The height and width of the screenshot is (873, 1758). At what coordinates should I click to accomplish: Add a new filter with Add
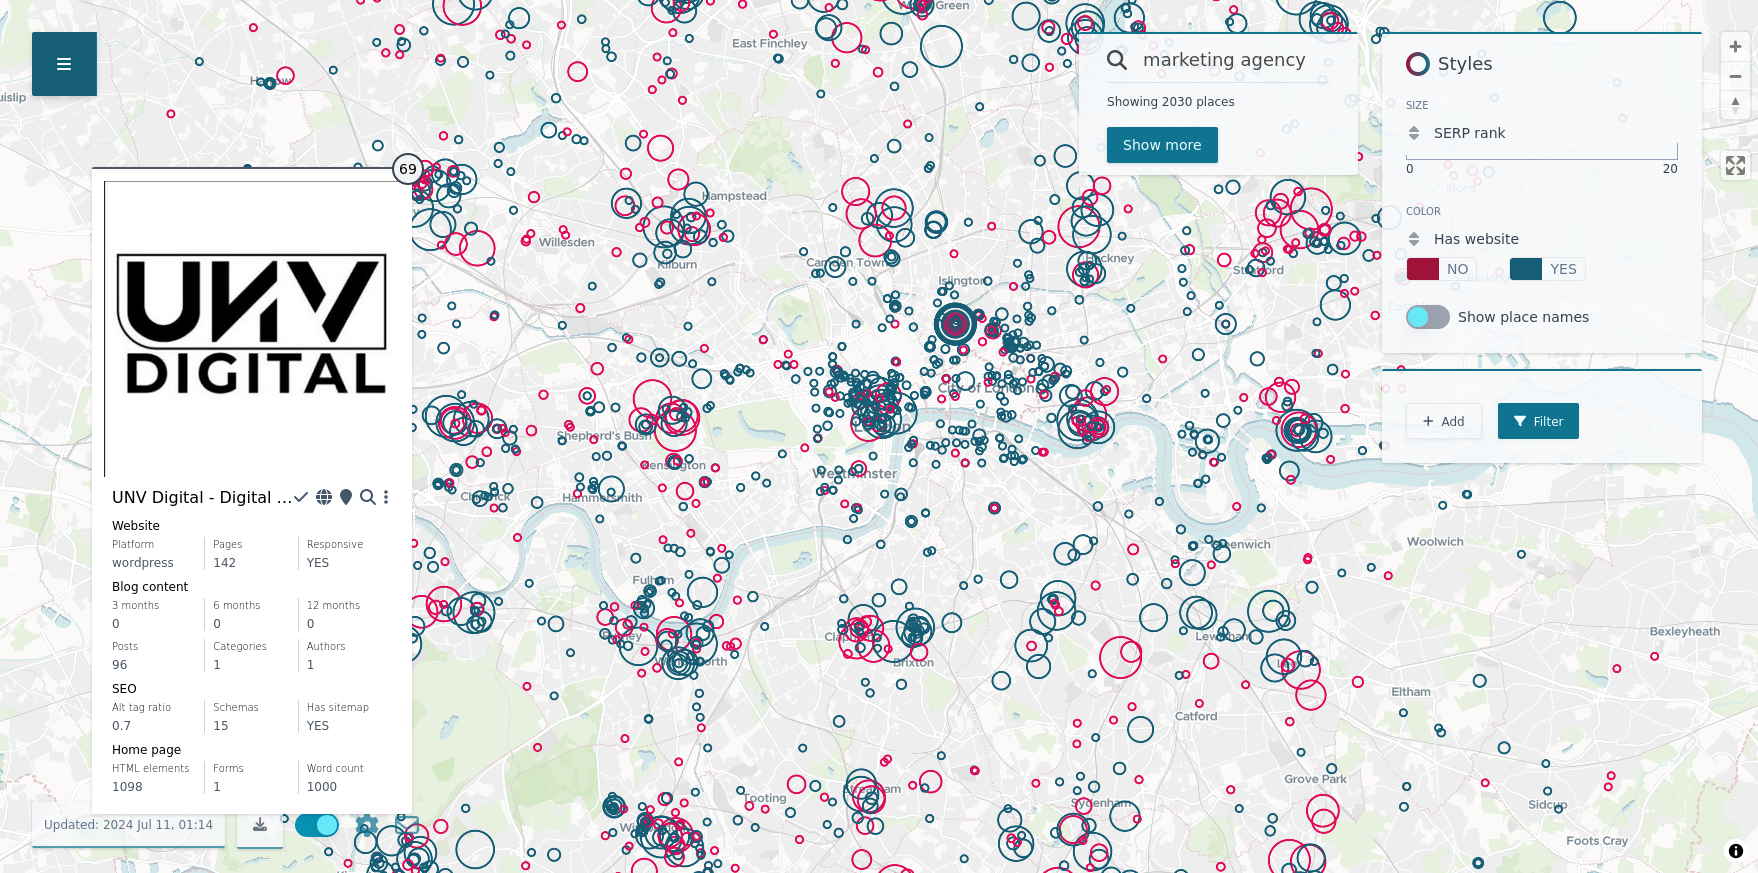(1443, 421)
